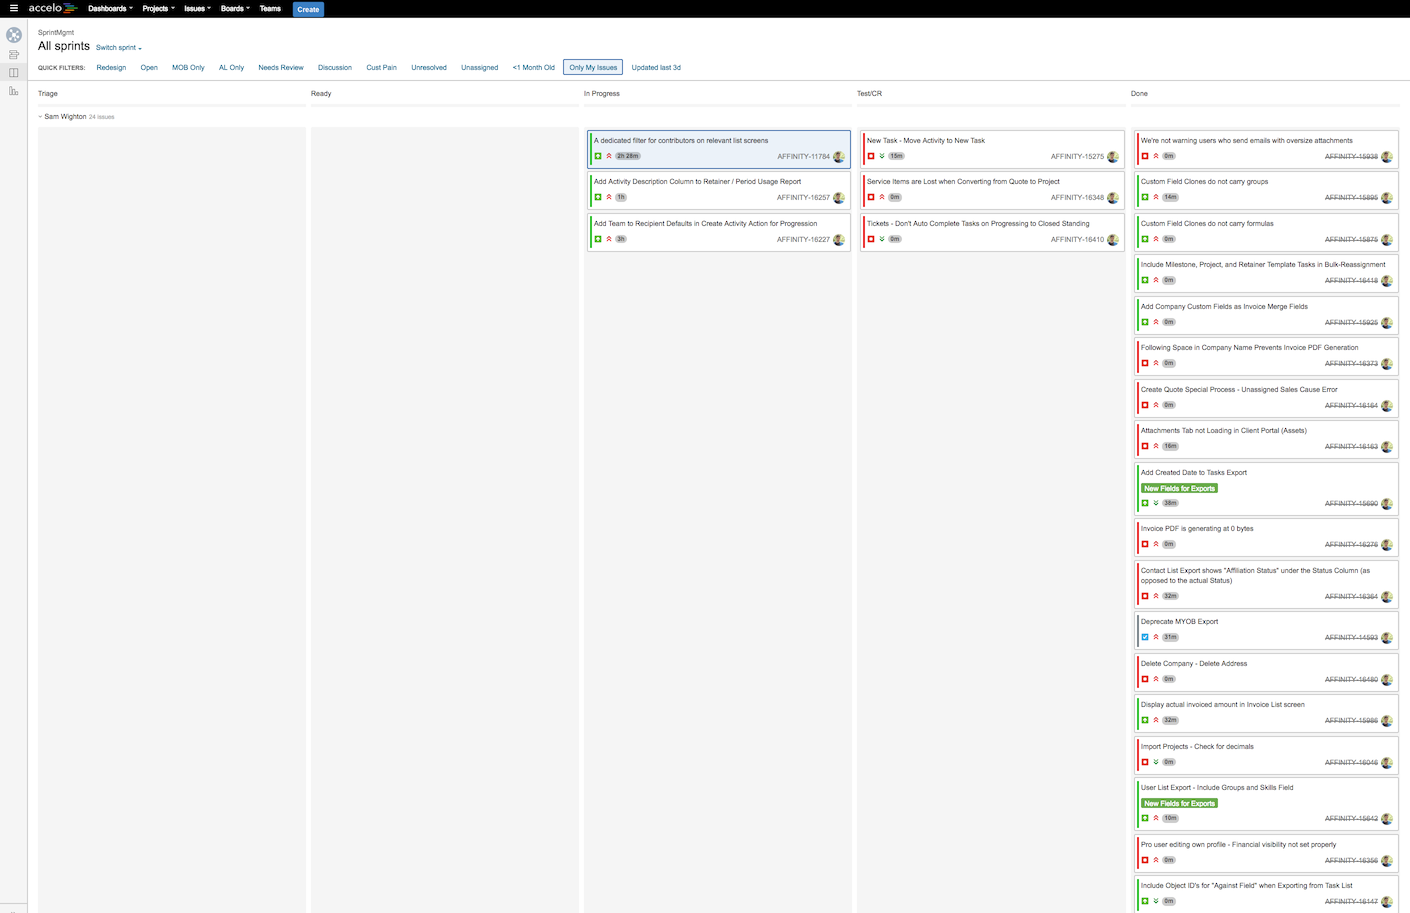Viewport: 1410px width, 913px height.
Task: Collapse the Sam Wighton swimlane
Action: tap(38, 116)
